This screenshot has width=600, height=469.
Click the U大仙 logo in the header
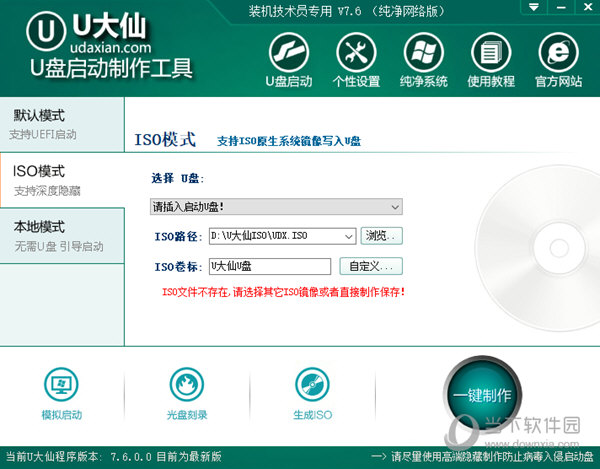pyautogui.click(x=46, y=31)
